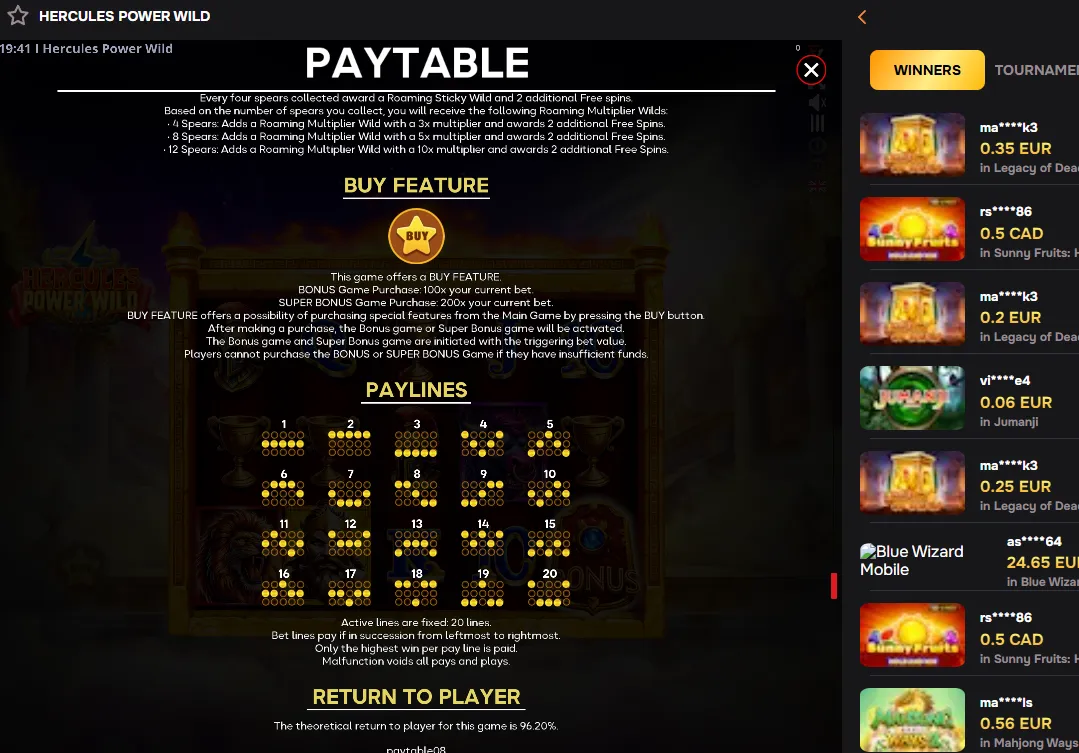Open the Blue Wizard Mobile image
Viewport: 1079px width, 753px height.
click(912, 560)
